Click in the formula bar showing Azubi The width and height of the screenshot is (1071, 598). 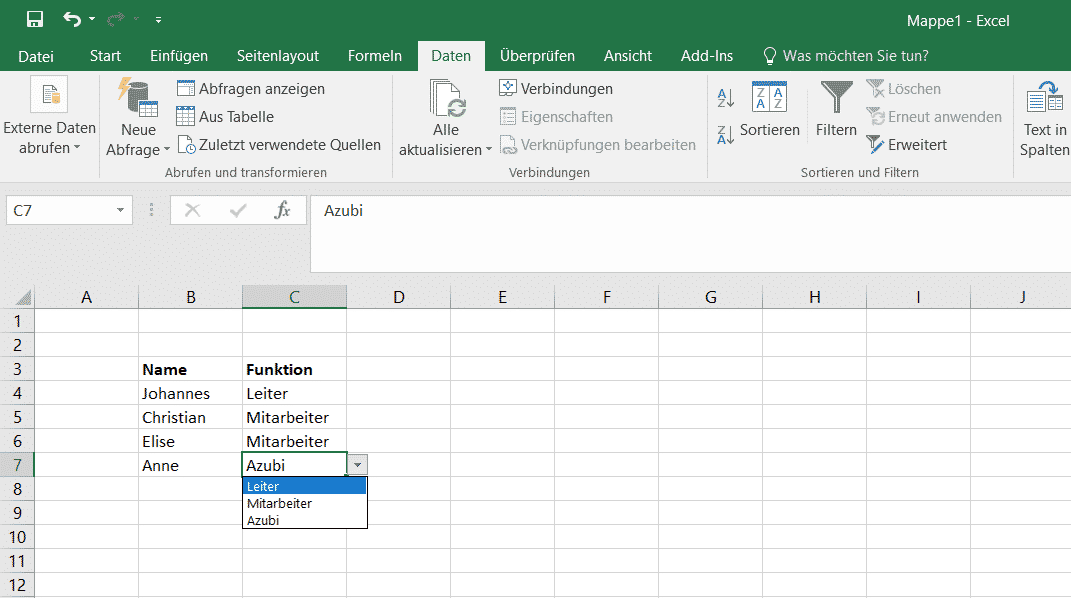pyautogui.click(x=690, y=233)
